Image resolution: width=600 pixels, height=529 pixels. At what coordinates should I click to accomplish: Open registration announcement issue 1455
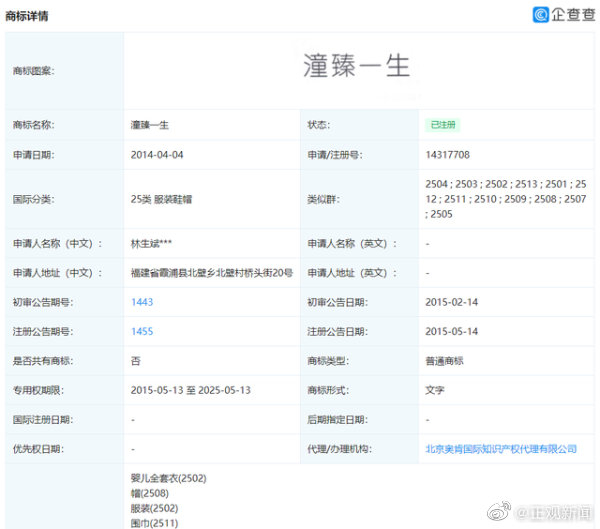[142, 331]
